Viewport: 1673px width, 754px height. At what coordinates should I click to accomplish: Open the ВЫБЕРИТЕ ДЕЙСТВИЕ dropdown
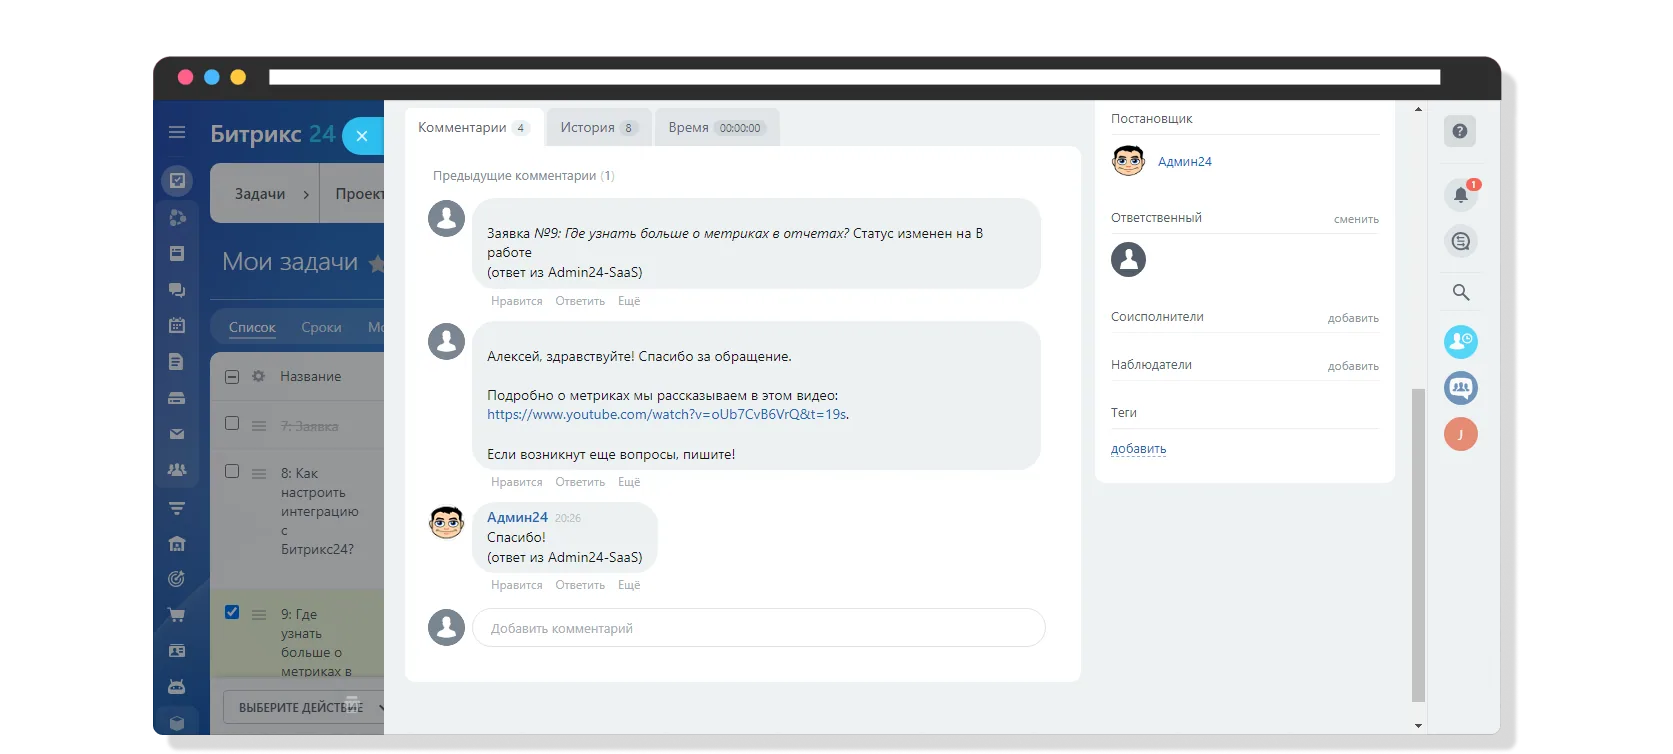pyautogui.click(x=304, y=707)
